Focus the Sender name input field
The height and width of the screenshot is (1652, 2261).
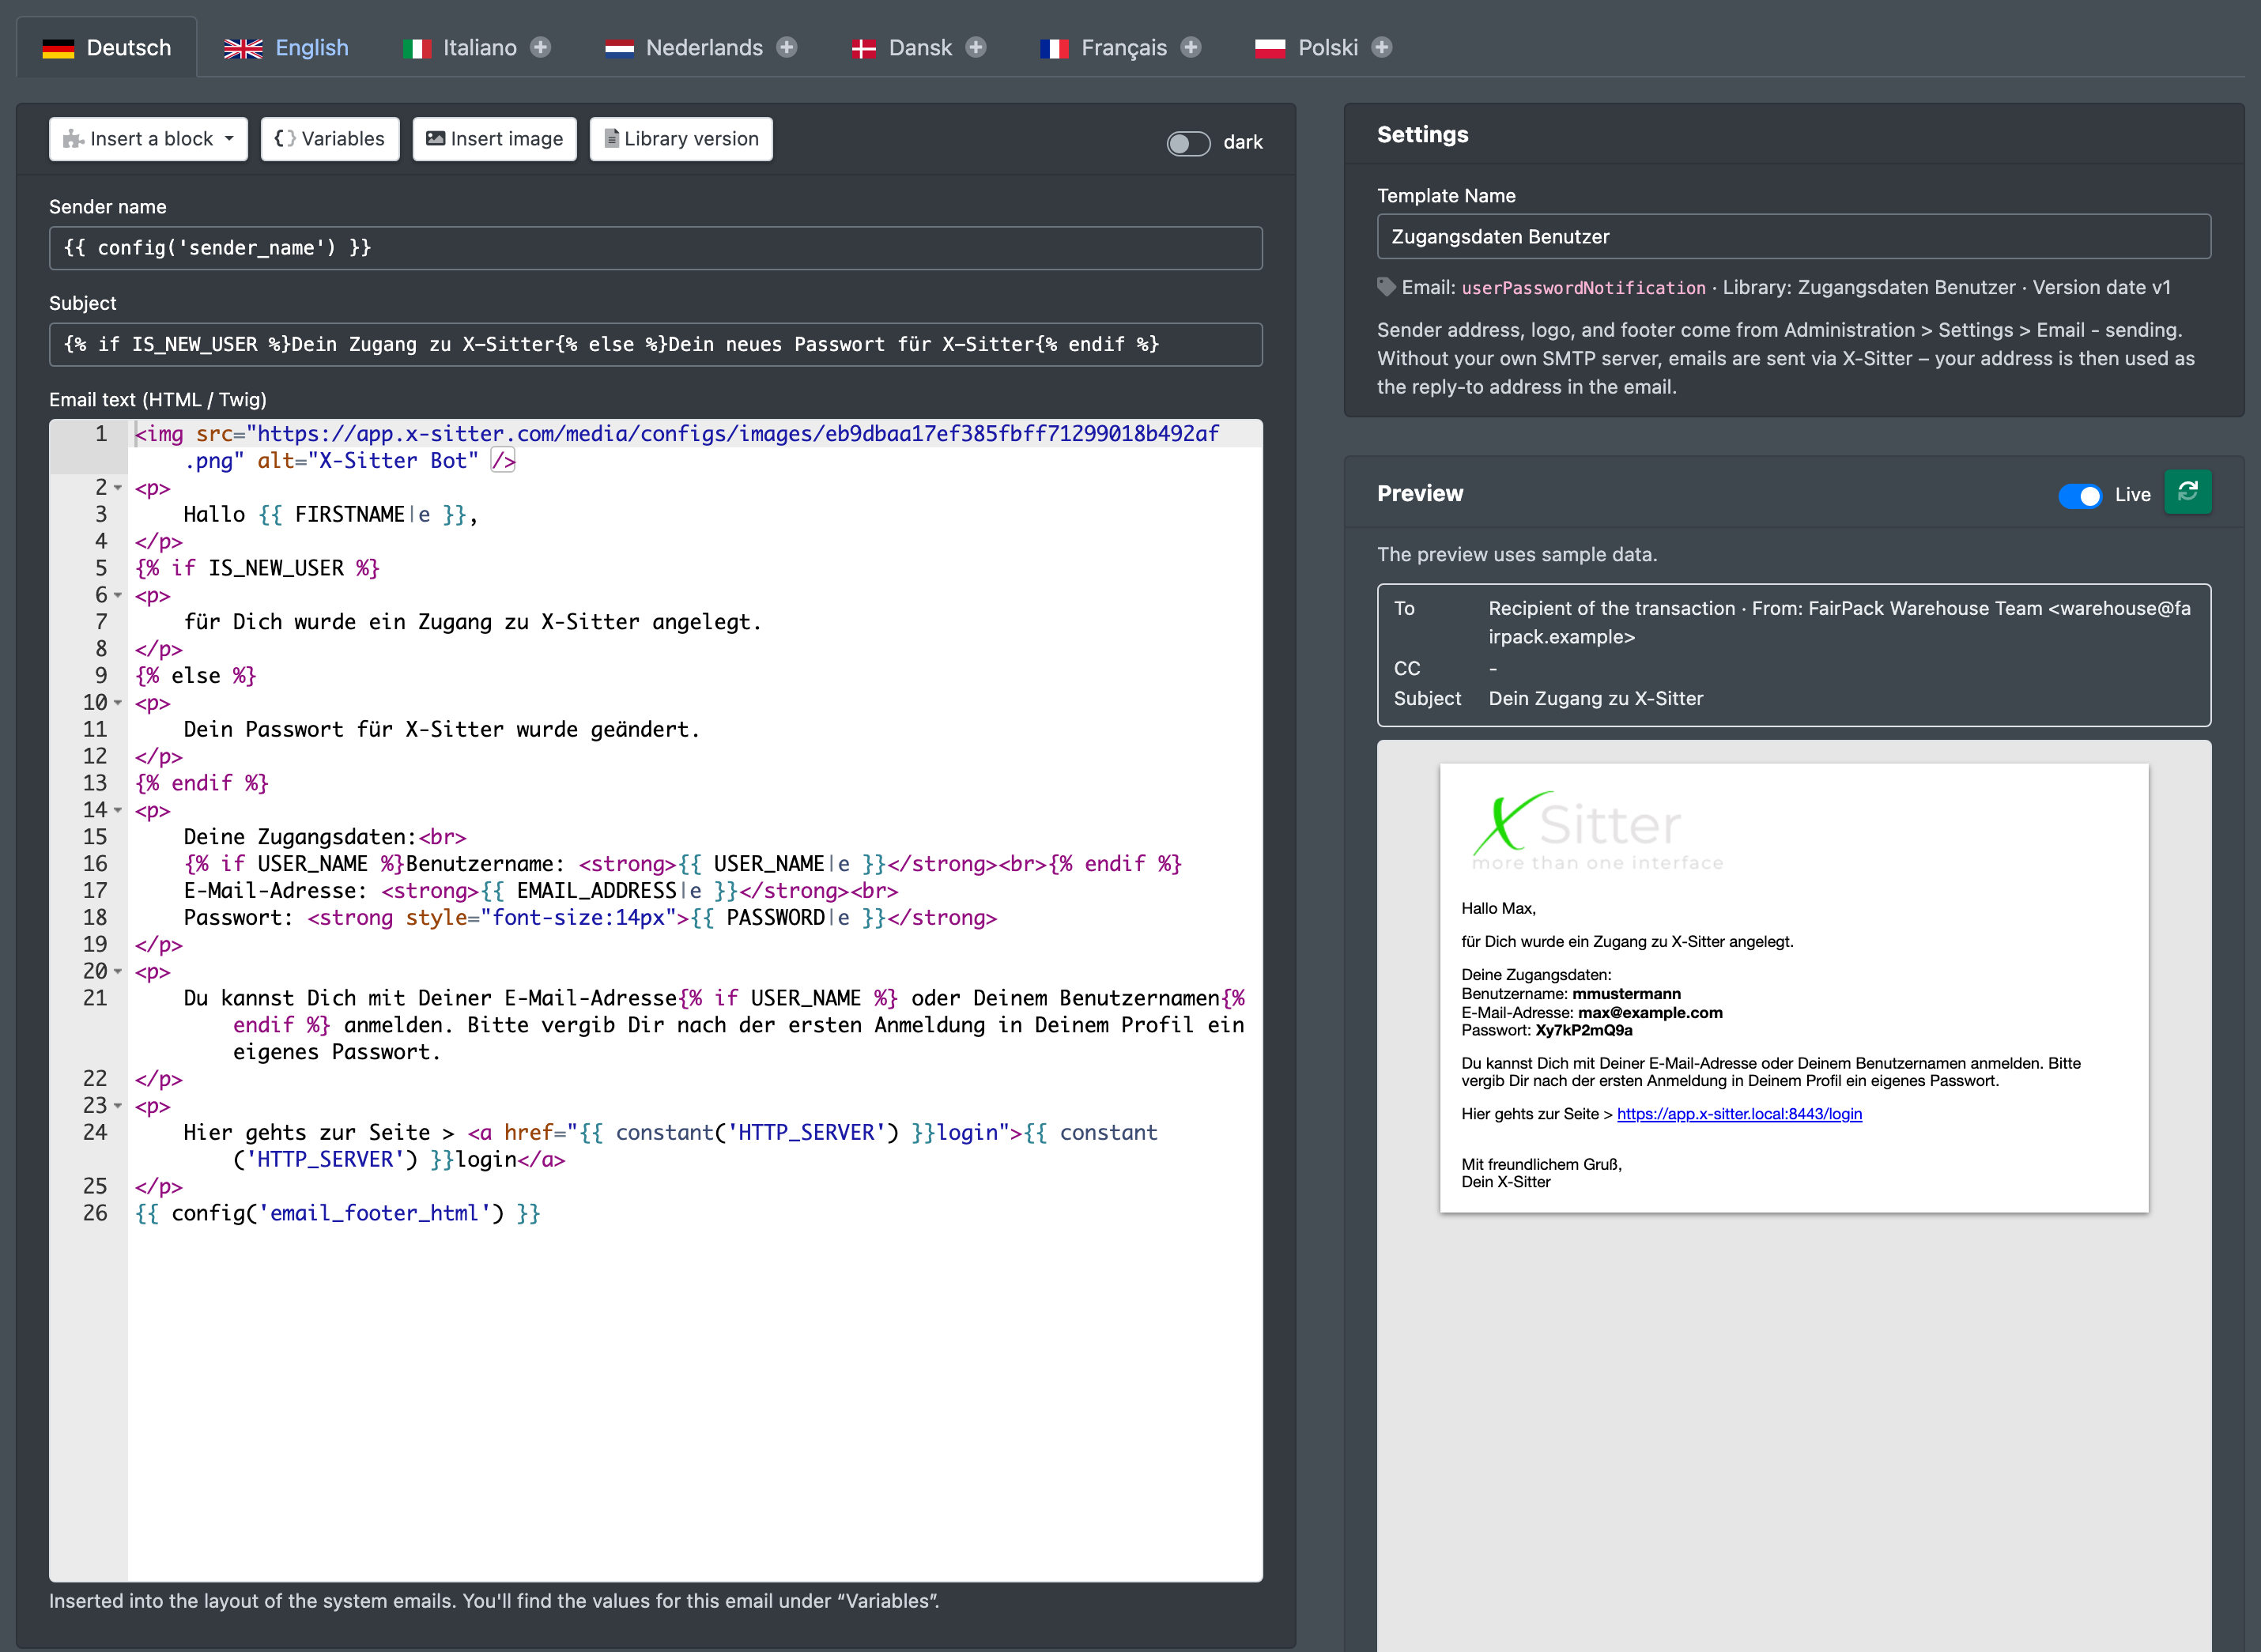click(x=656, y=248)
